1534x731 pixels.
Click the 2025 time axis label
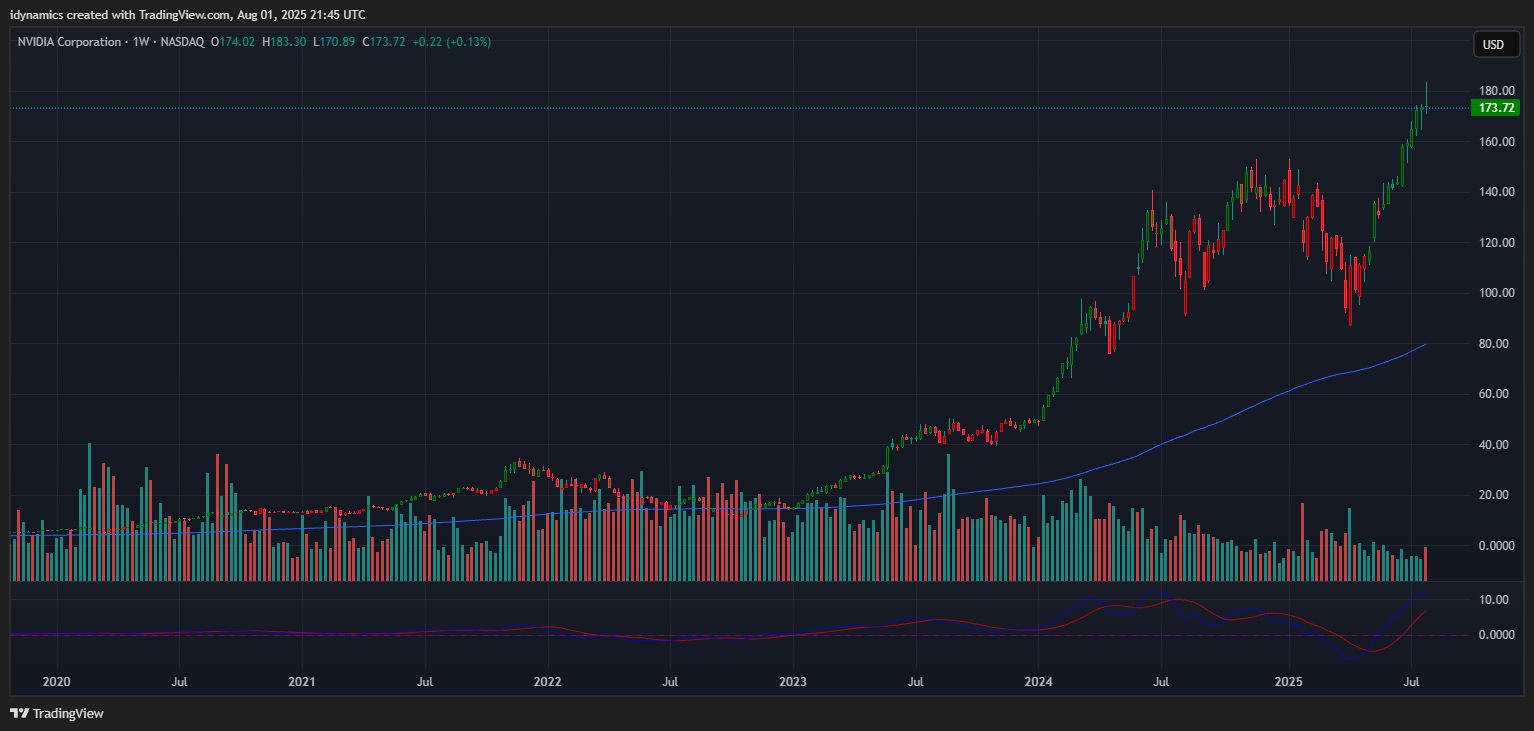click(x=1288, y=682)
